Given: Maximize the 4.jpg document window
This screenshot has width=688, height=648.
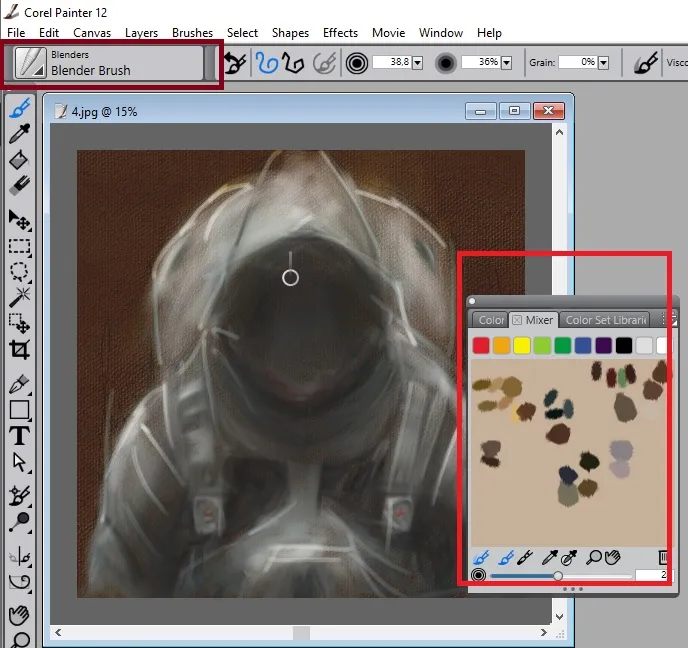Looking at the screenshot, I should [514, 111].
